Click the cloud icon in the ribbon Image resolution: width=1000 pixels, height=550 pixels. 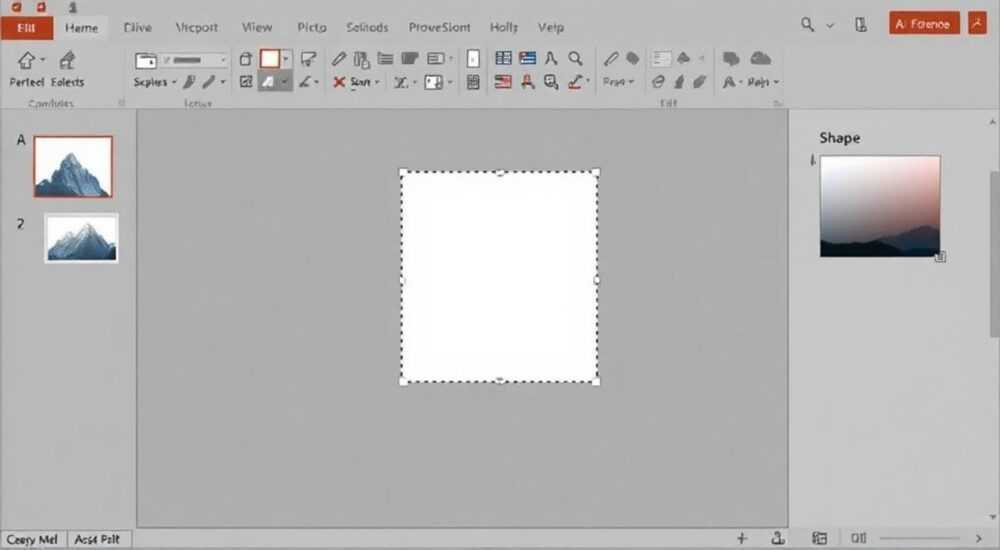(760, 59)
